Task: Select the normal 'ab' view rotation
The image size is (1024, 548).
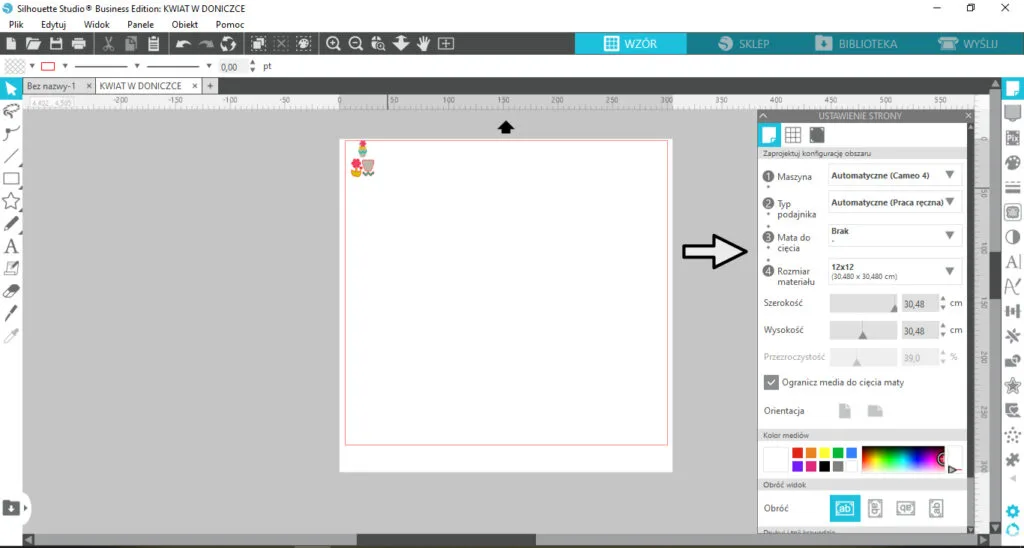Action: (x=844, y=508)
